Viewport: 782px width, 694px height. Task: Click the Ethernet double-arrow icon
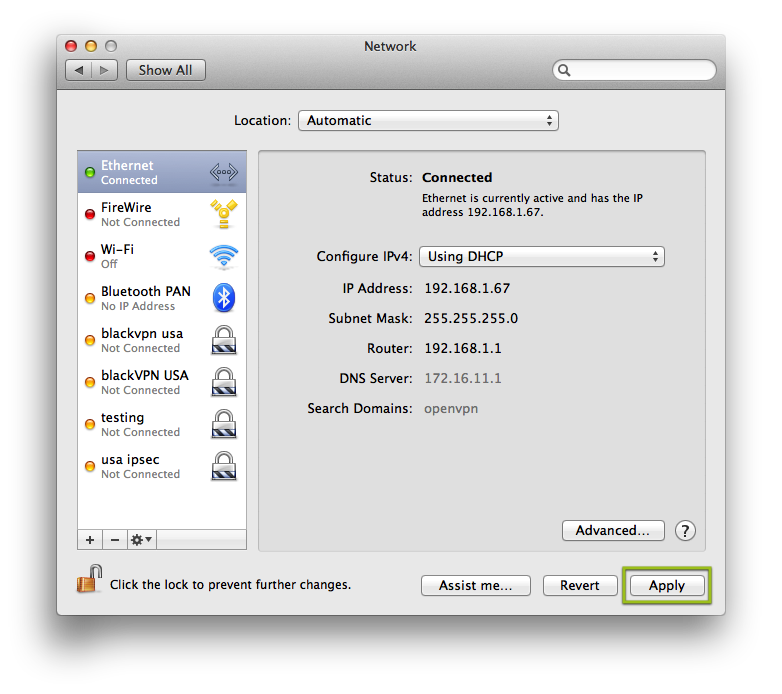point(223,172)
